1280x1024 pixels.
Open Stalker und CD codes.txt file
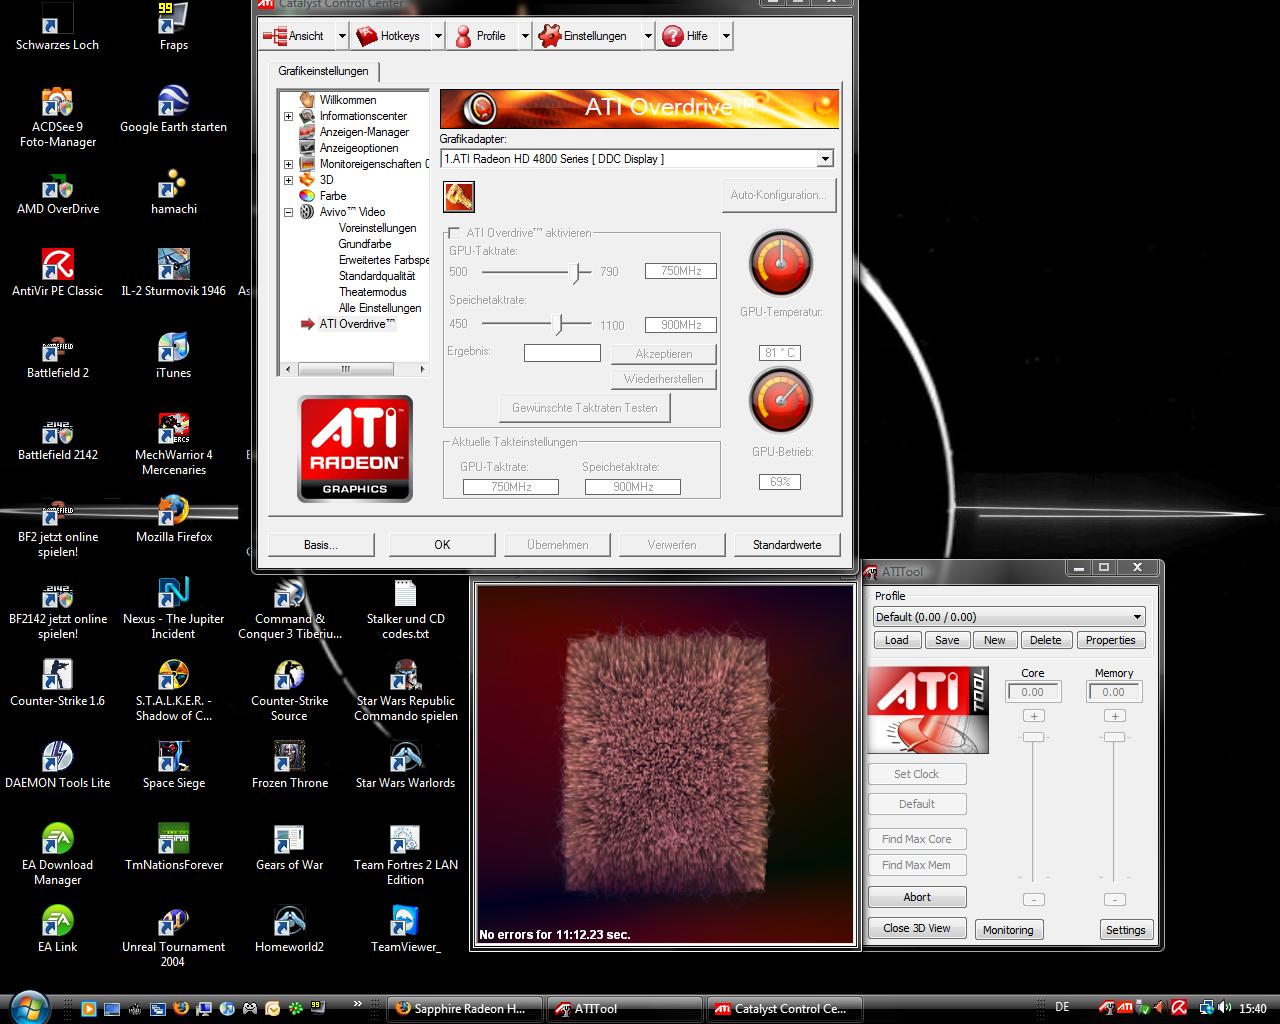(x=405, y=608)
